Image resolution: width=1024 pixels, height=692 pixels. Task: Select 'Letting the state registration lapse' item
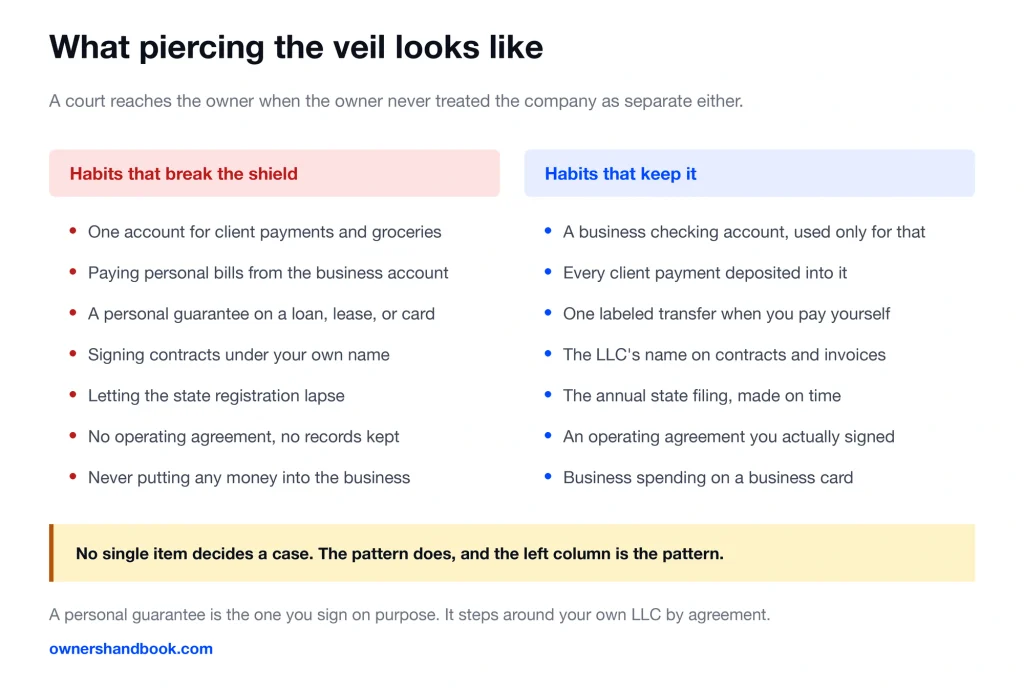(216, 396)
